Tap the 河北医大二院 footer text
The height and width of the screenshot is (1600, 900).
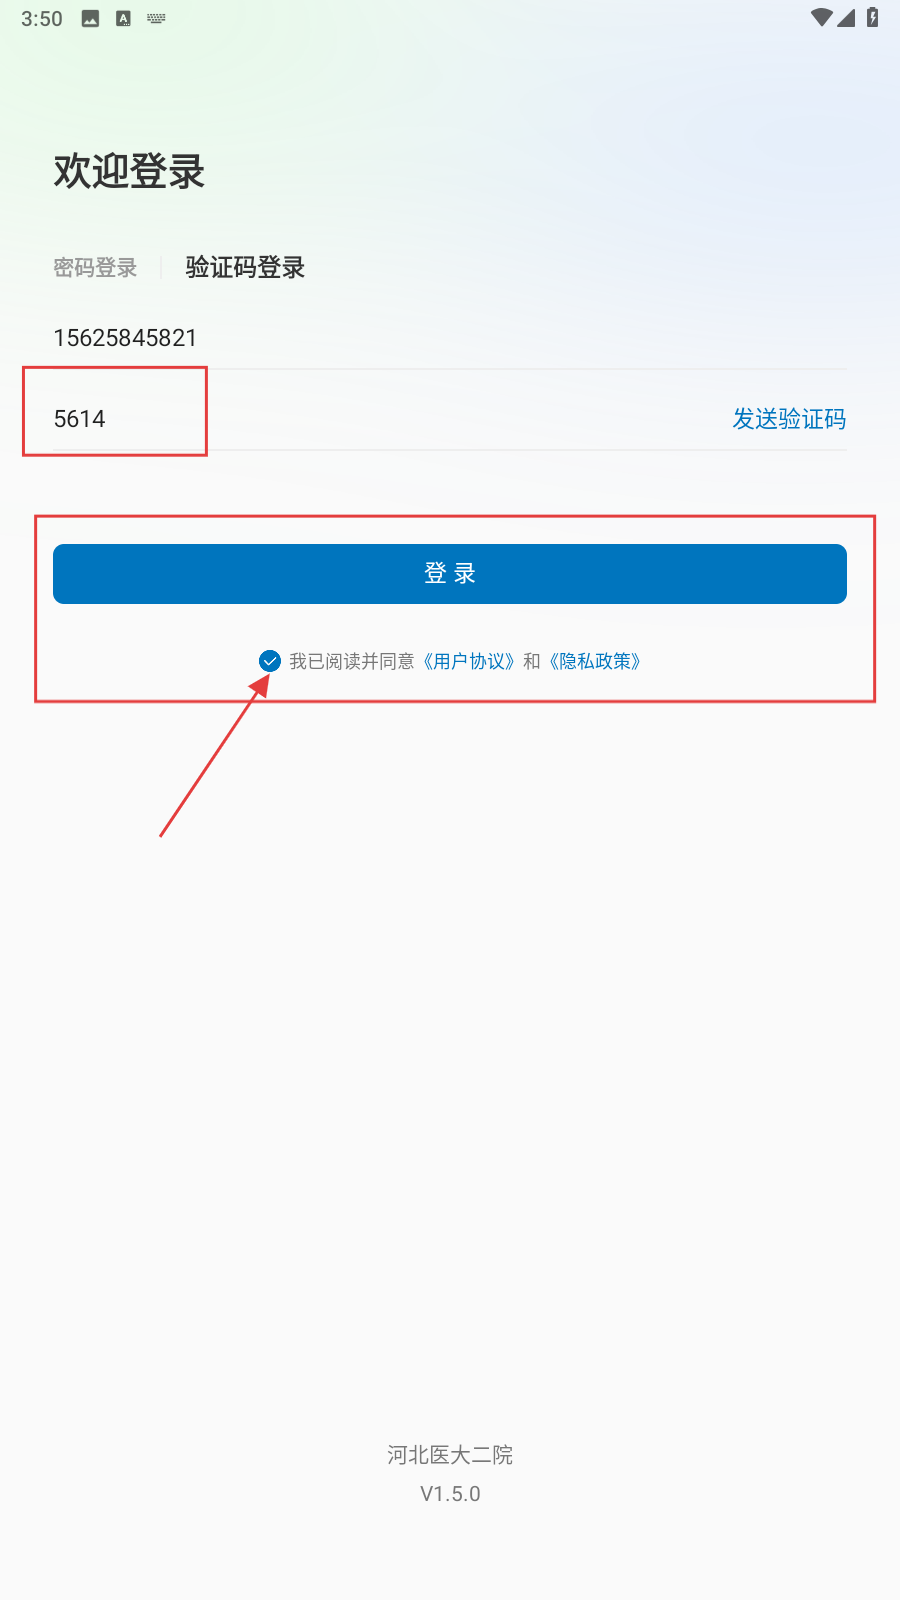450,1455
